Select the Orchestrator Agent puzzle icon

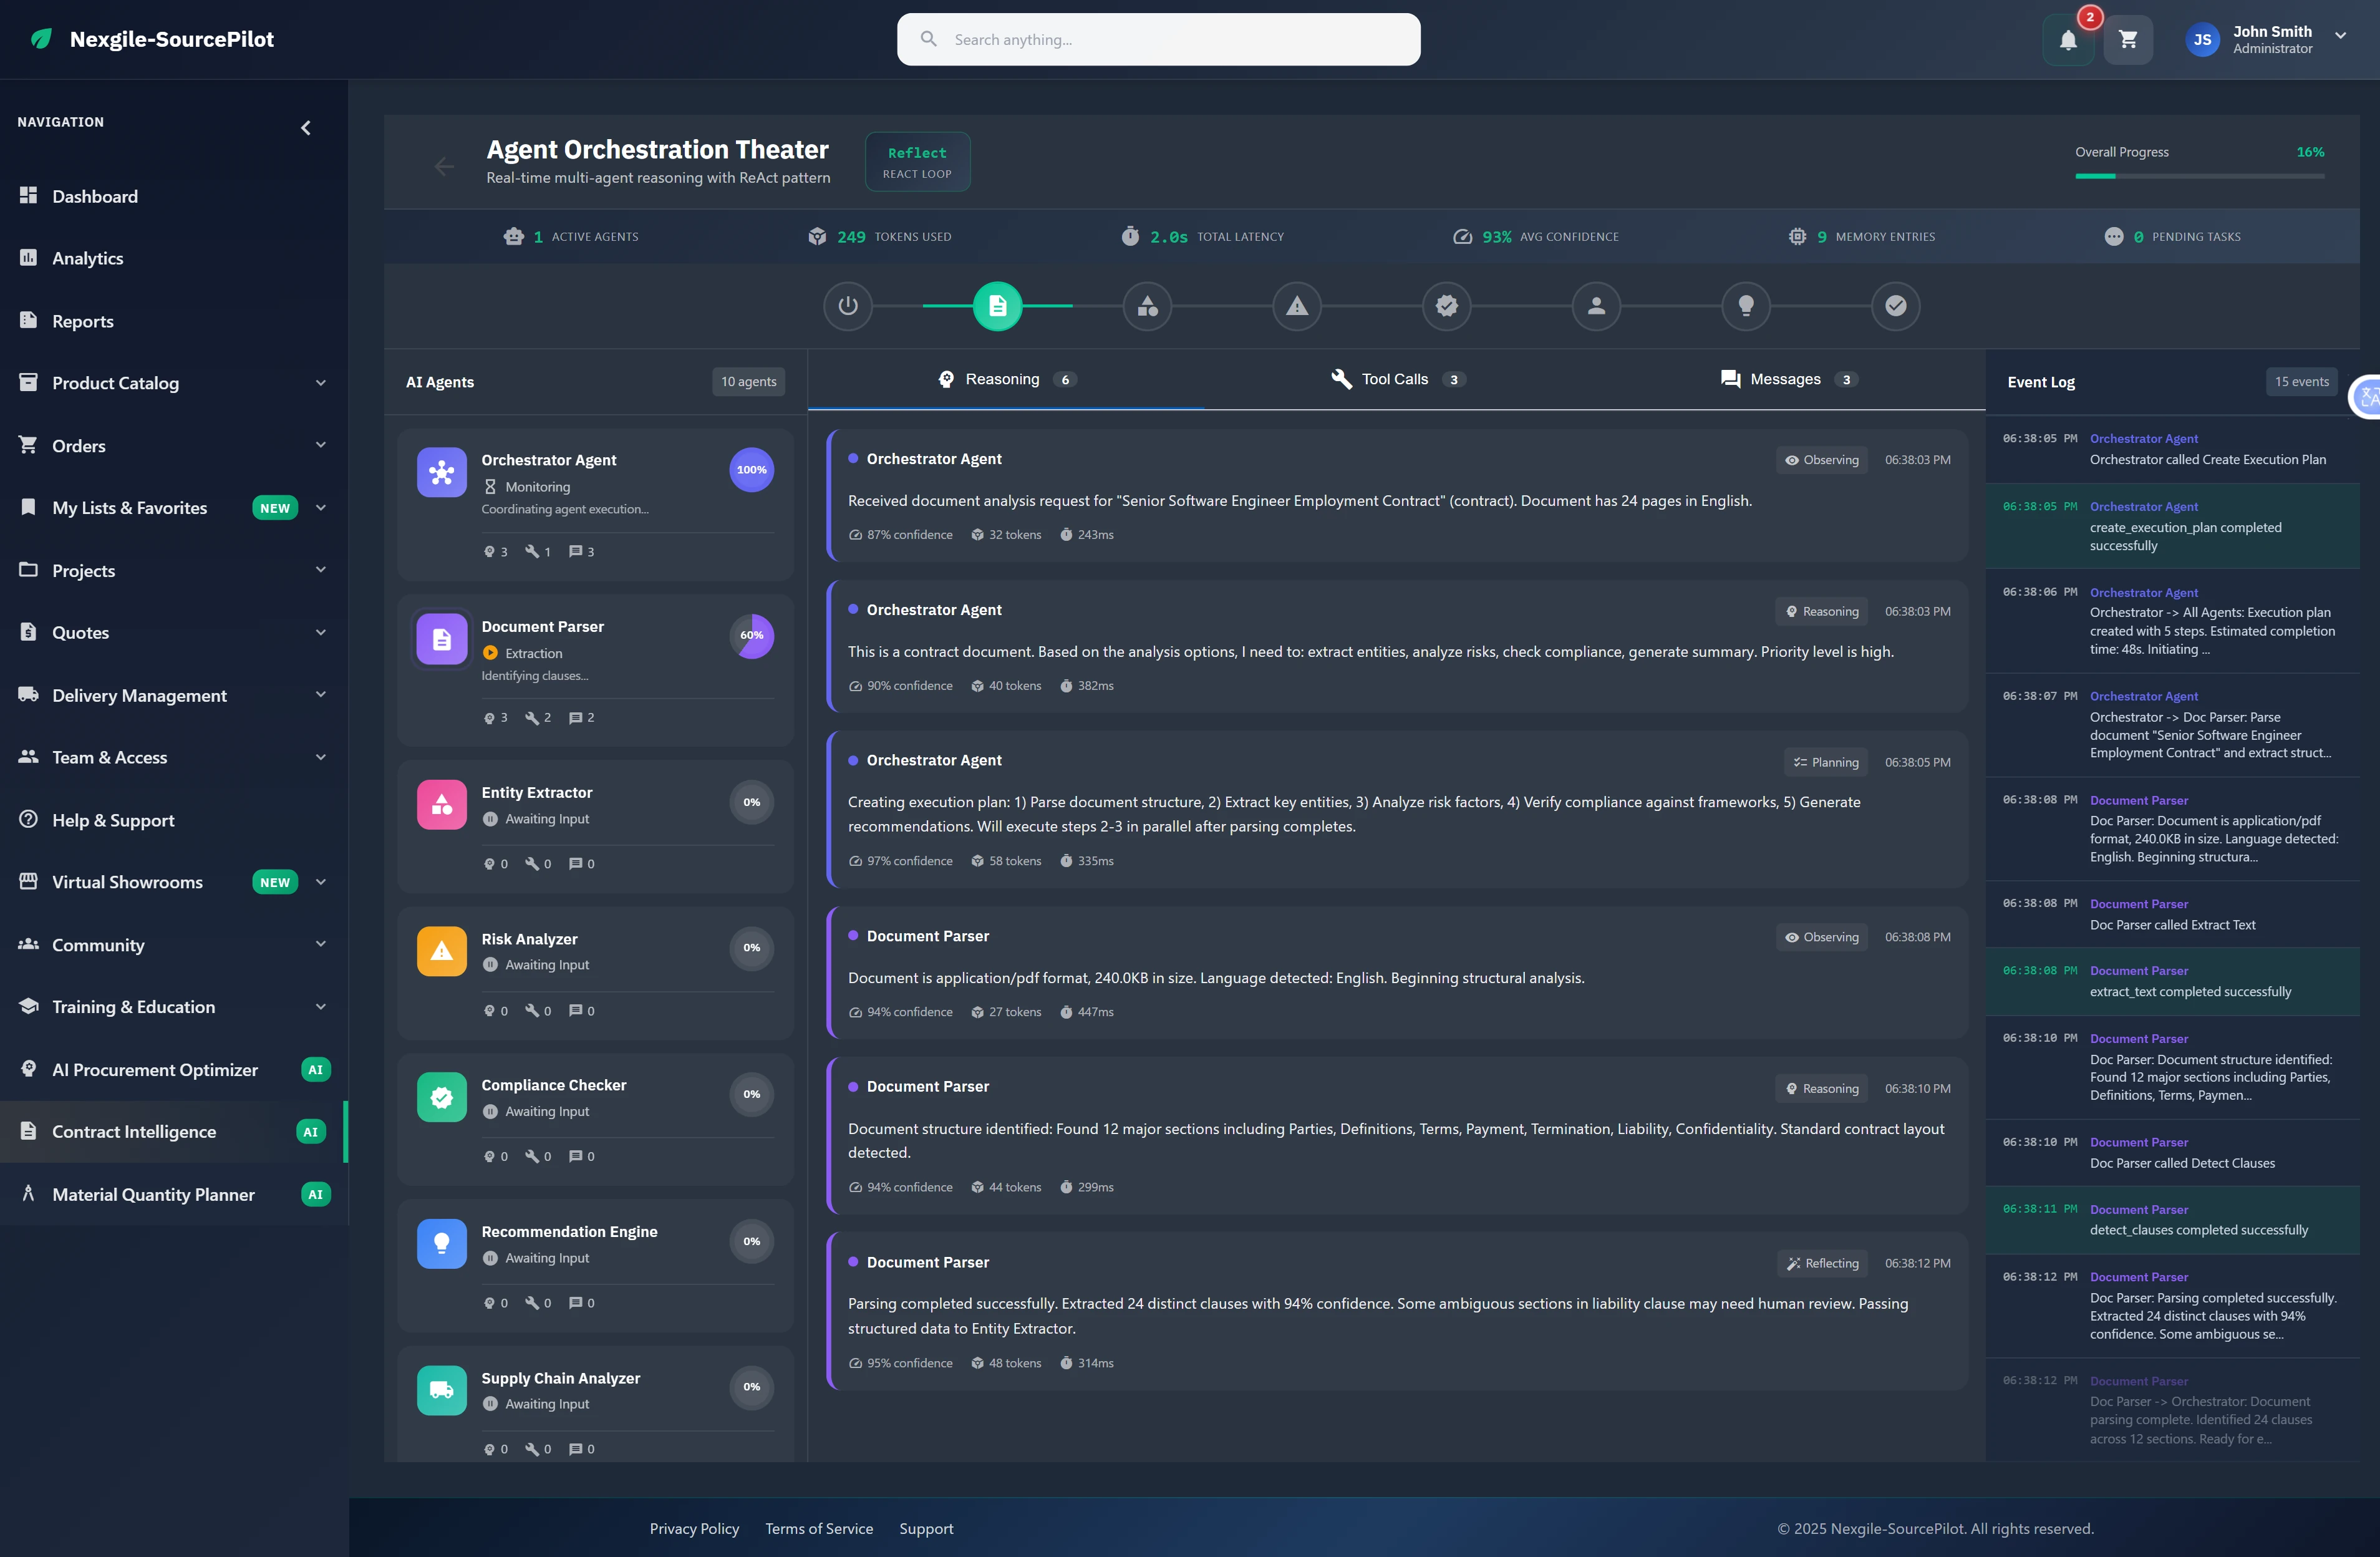click(441, 471)
